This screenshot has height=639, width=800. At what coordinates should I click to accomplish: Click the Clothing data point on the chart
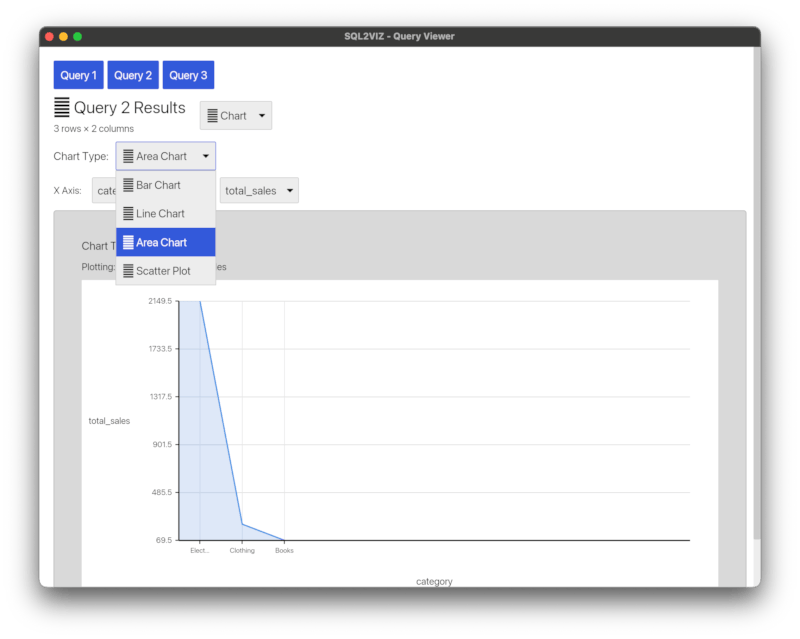tap(242, 524)
